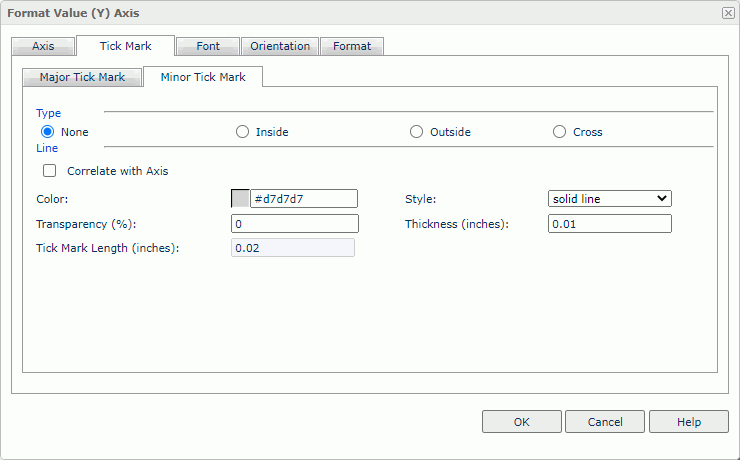Pick the Outside tick type option
740x460 pixels.
click(416, 132)
